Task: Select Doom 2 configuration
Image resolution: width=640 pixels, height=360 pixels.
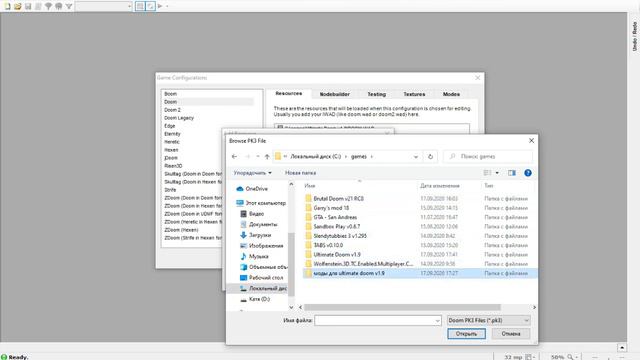Action: 172,110
